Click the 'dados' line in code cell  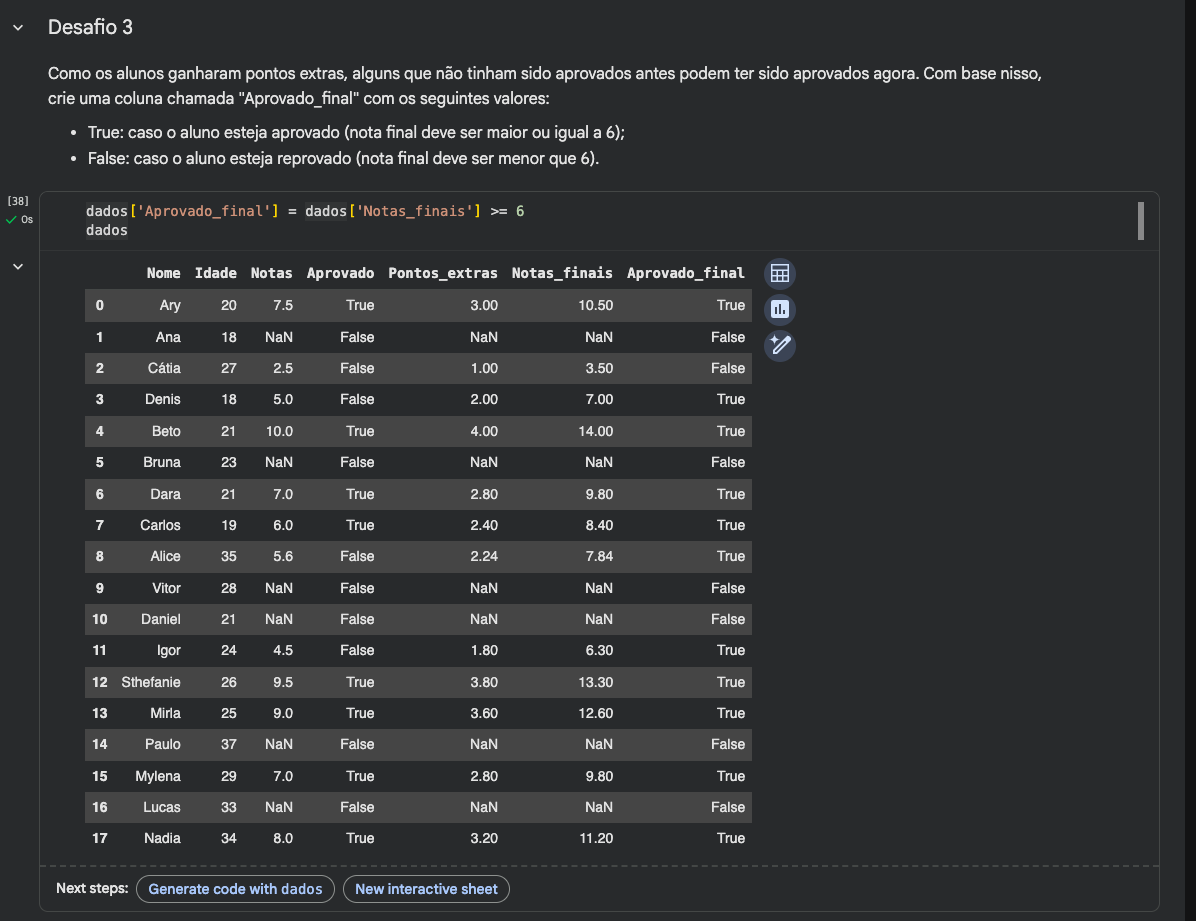pyautogui.click(x=107, y=231)
